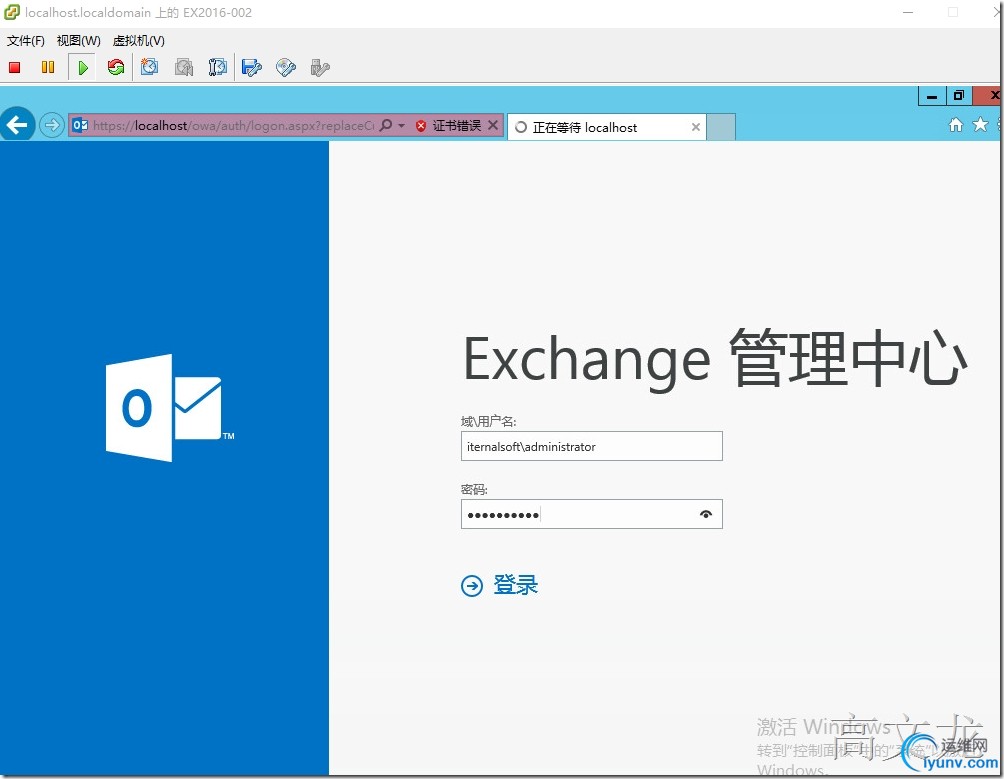The height and width of the screenshot is (779, 1004).
Task: Click the 密码 password field
Action: (x=592, y=514)
